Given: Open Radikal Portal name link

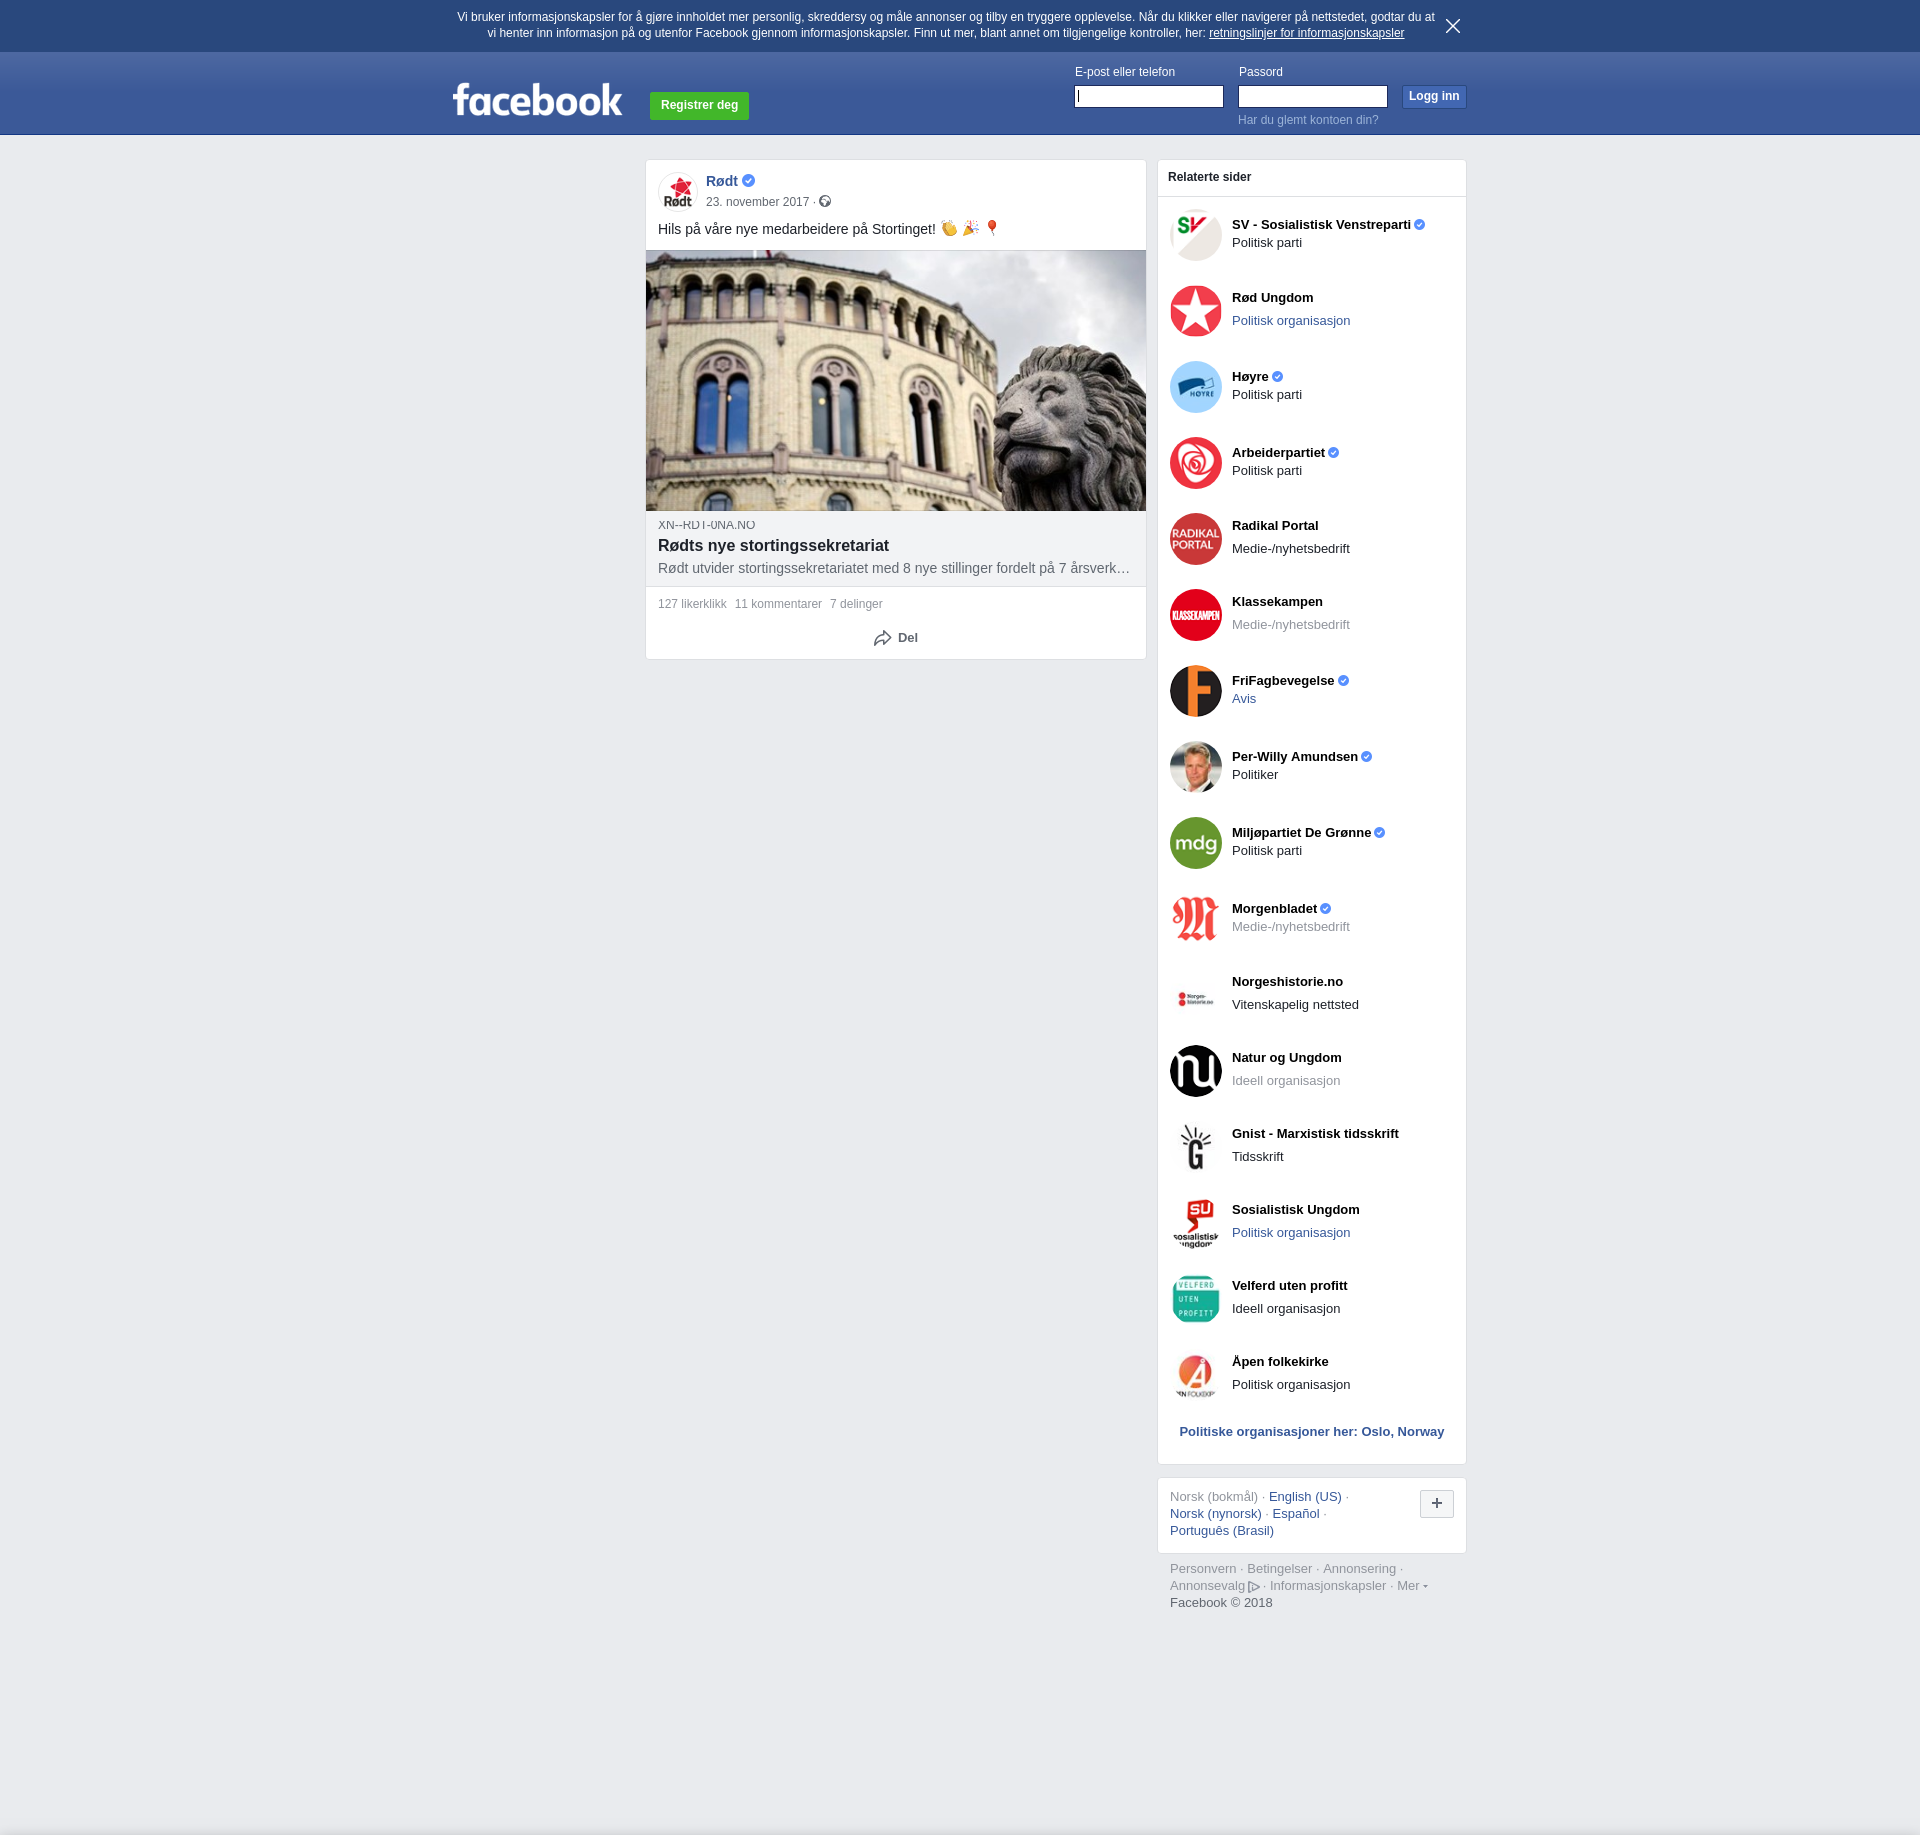Looking at the screenshot, I should 1275,526.
